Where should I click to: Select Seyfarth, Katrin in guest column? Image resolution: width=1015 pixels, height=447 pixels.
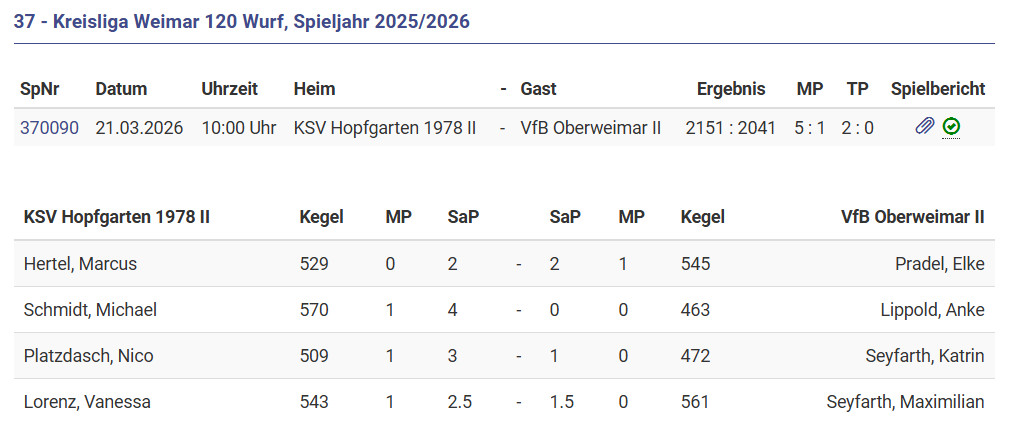click(x=925, y=356)
